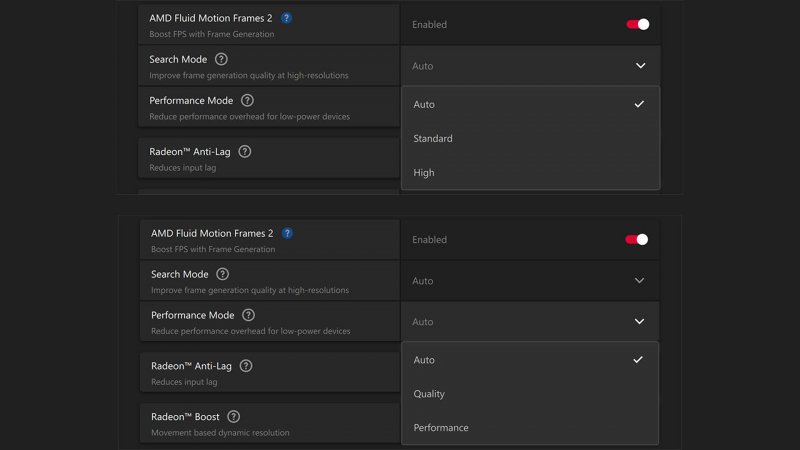Click the help icon beside Radeon Boost
Image resolution: width=800 pixels, height=450 pixels.
233,416
